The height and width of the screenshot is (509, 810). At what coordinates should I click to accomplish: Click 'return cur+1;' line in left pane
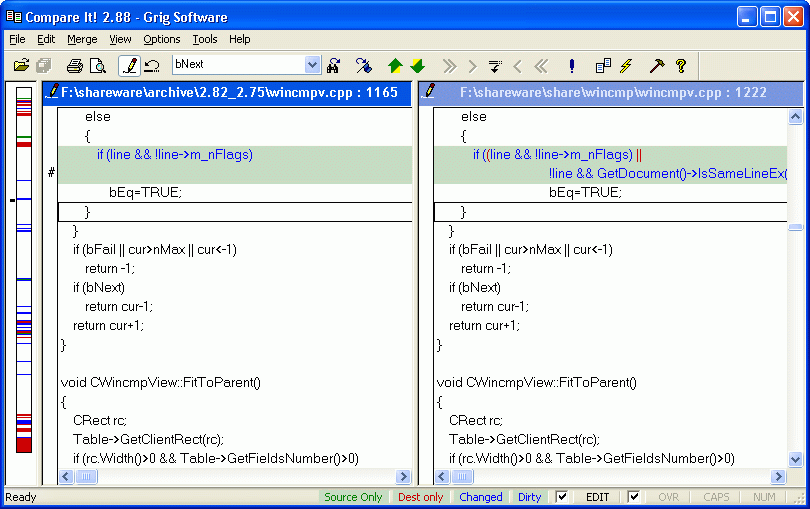click(108, 326)
